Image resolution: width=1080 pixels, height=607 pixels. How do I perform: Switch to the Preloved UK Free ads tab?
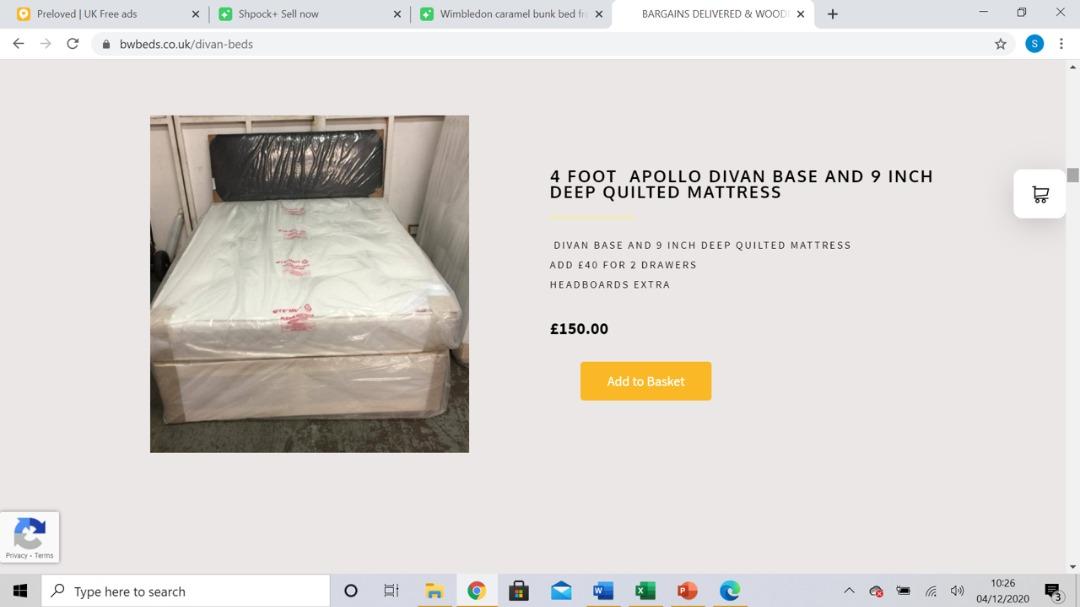point(100,14)
